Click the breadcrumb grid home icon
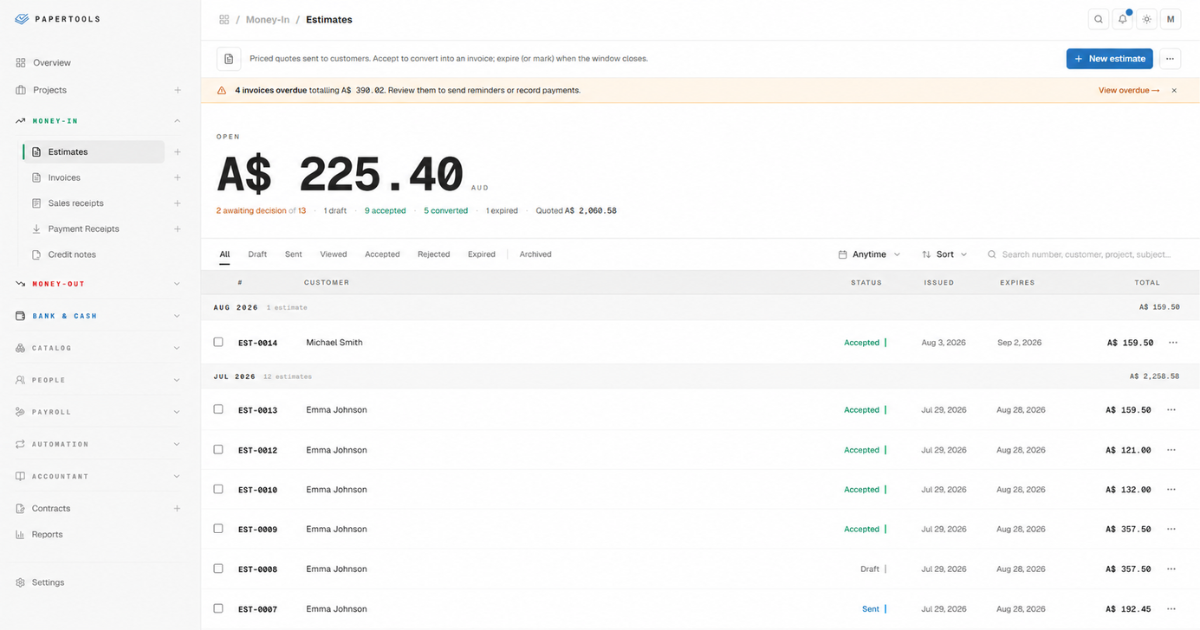This screenshot has width=1200, height=630. pos(224,19)
